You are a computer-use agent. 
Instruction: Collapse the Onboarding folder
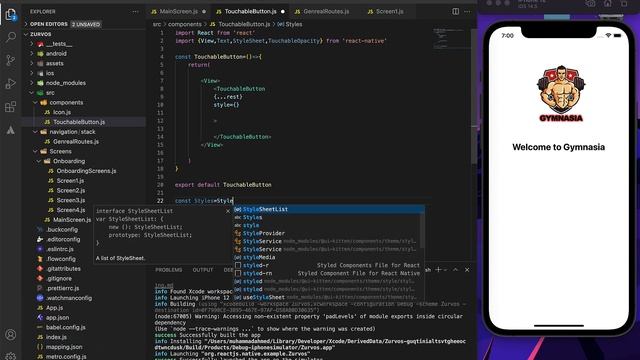[69, 161]
